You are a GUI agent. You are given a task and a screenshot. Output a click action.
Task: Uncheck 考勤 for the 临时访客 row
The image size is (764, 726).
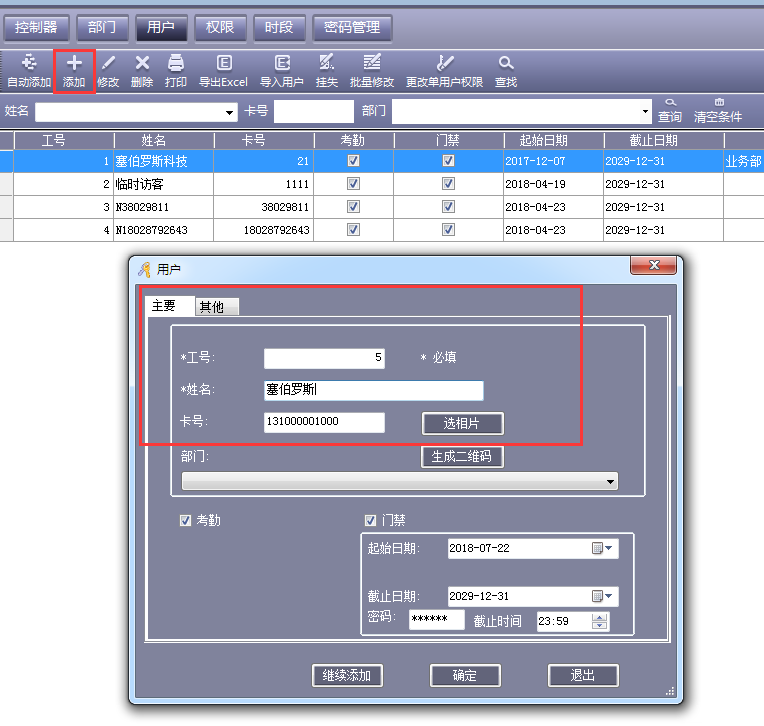353,184
